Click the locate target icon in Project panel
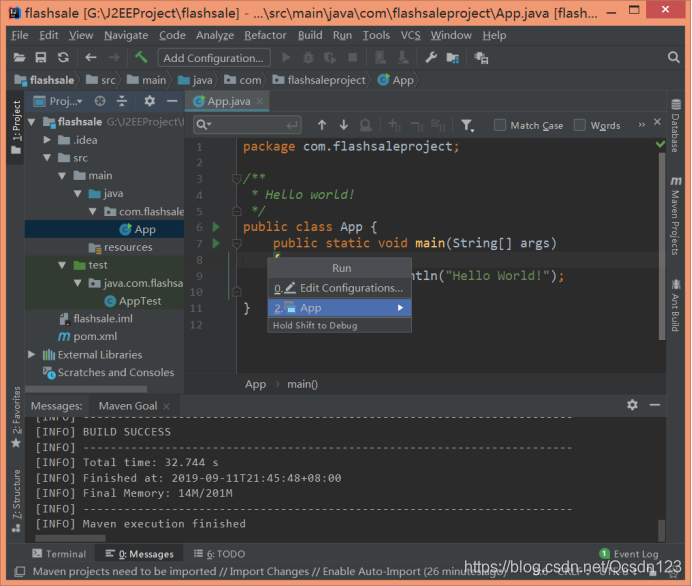Viewport: 692px width, 586px height. coord(100,101)
